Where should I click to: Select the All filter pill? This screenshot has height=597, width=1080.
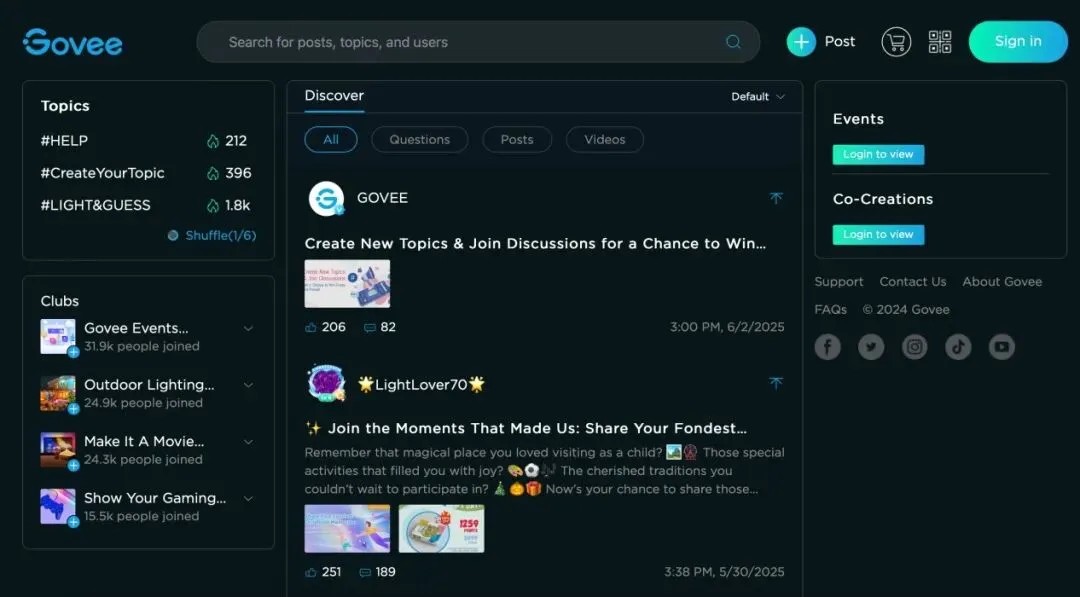[x=331, y=140]
